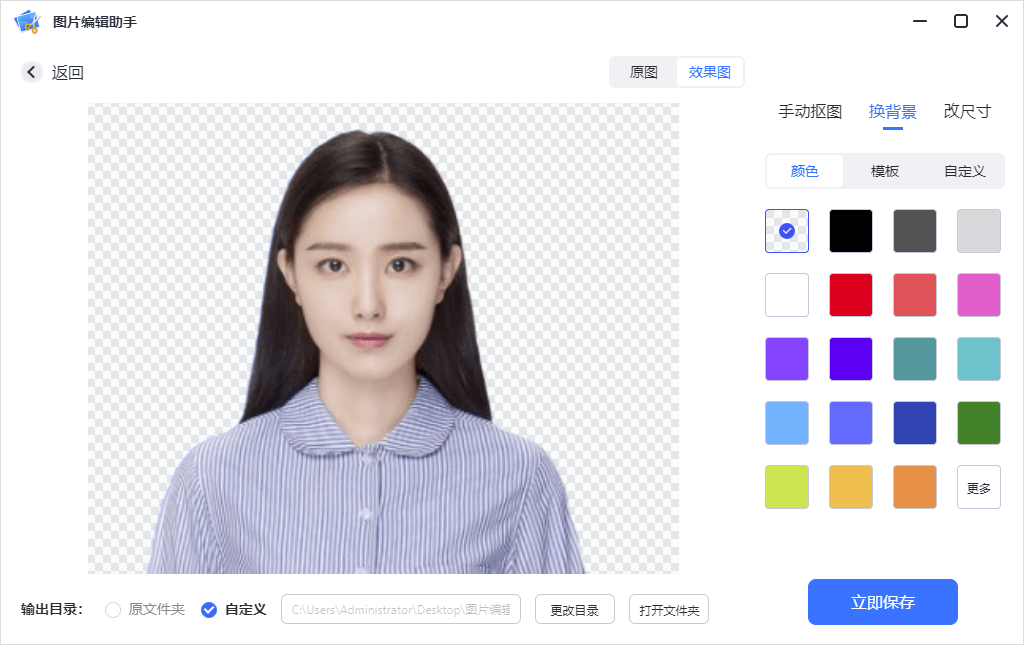Choose the light blue background color

tap(787, 423)
